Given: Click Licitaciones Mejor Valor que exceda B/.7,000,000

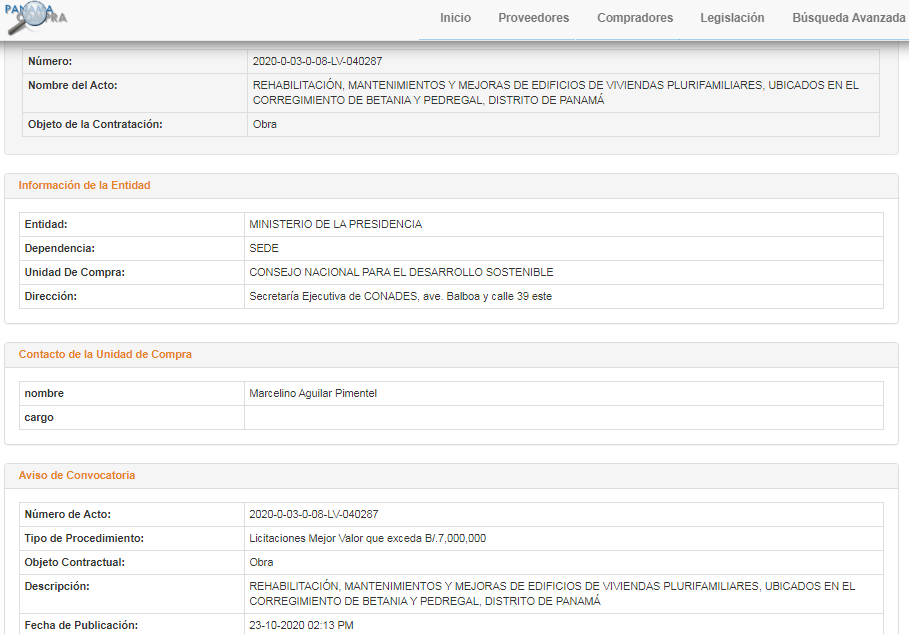Looking at the screenshot, I should pos(368,538).
